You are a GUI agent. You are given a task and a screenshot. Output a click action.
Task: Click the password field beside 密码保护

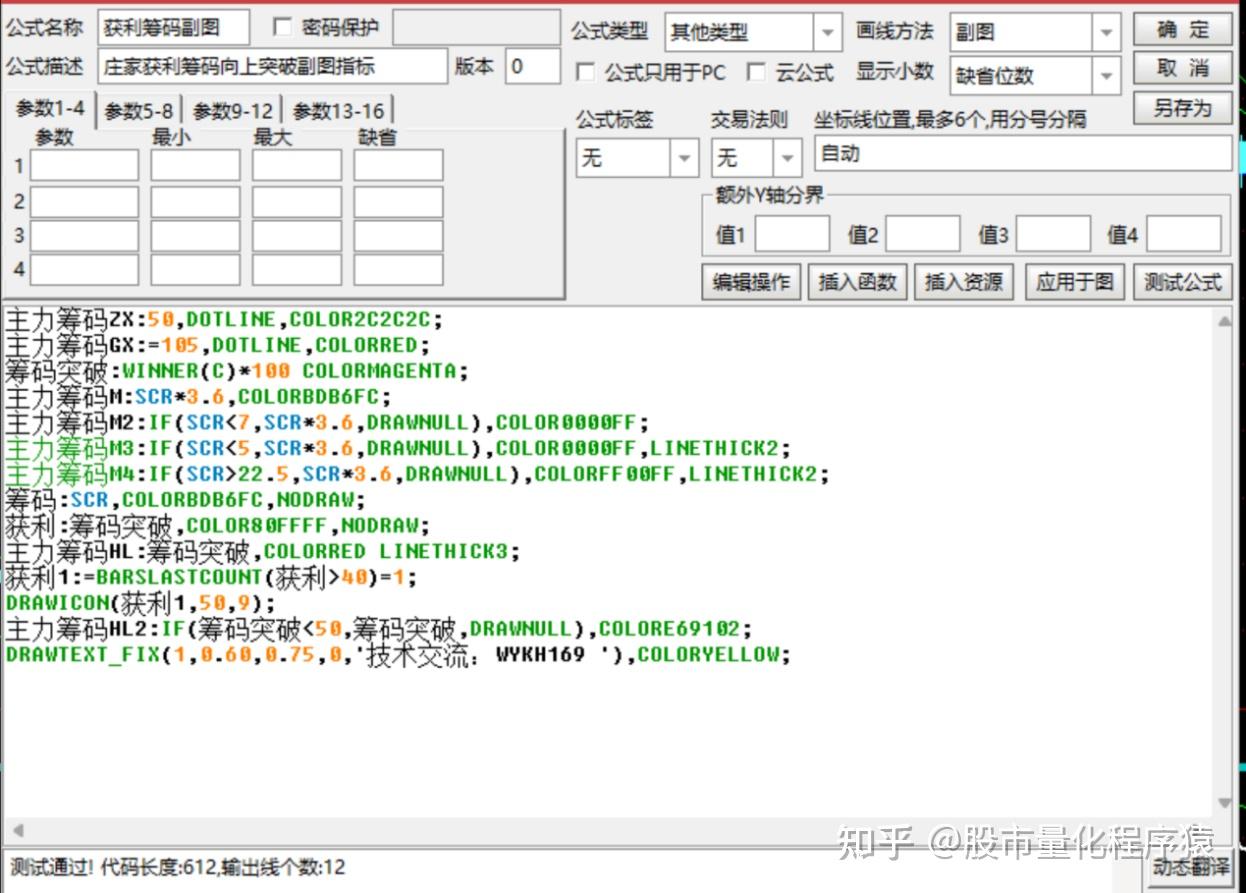(476, 29)
